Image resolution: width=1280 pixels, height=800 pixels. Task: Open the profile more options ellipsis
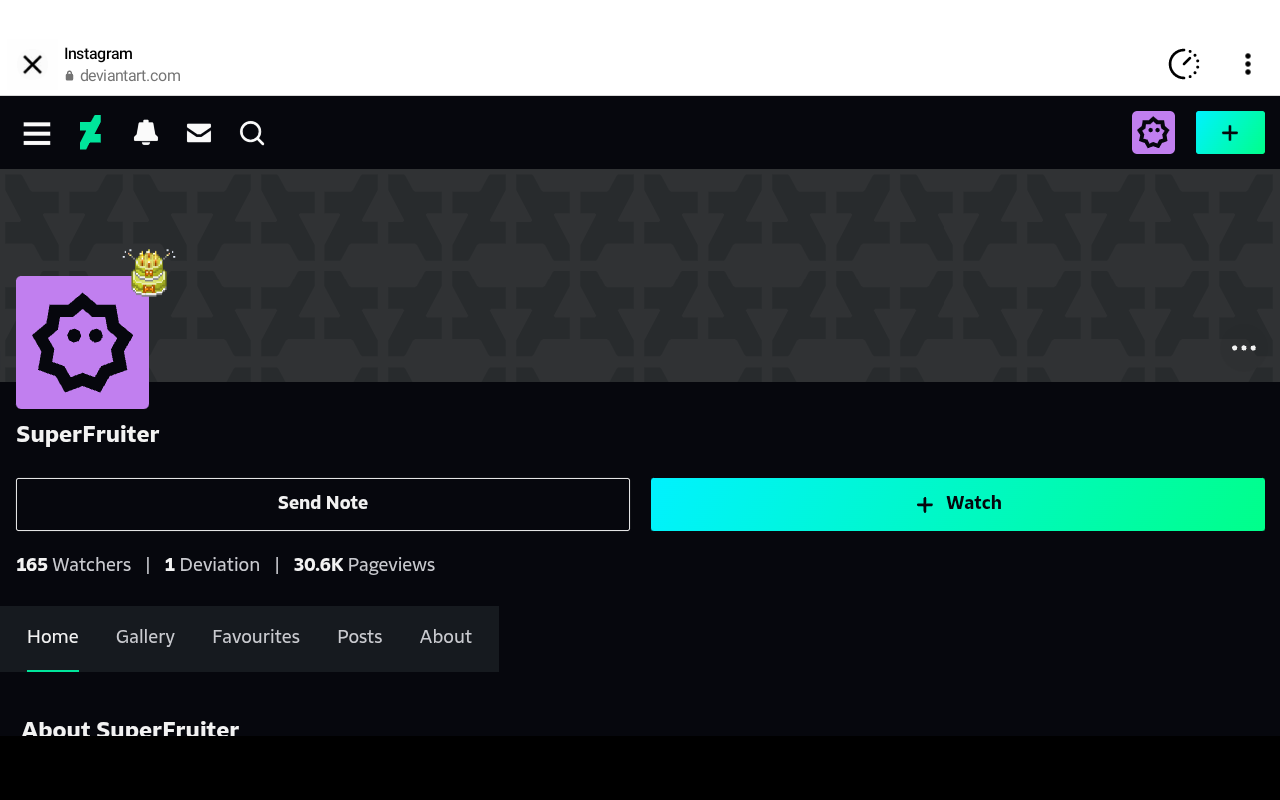pyautogui.click(x=1244, y=348)
